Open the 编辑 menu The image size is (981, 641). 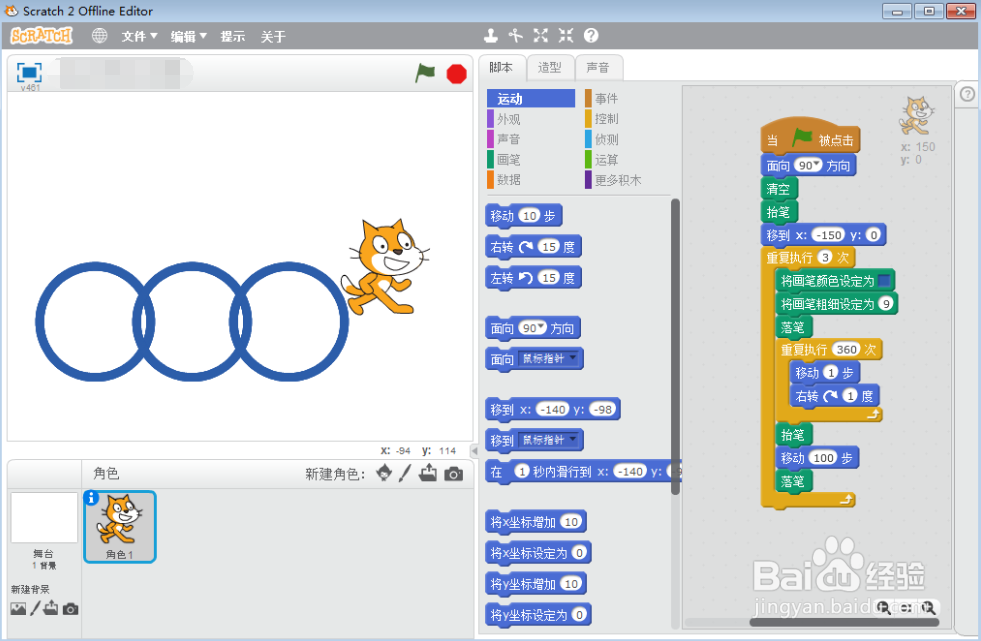point(188,36)
